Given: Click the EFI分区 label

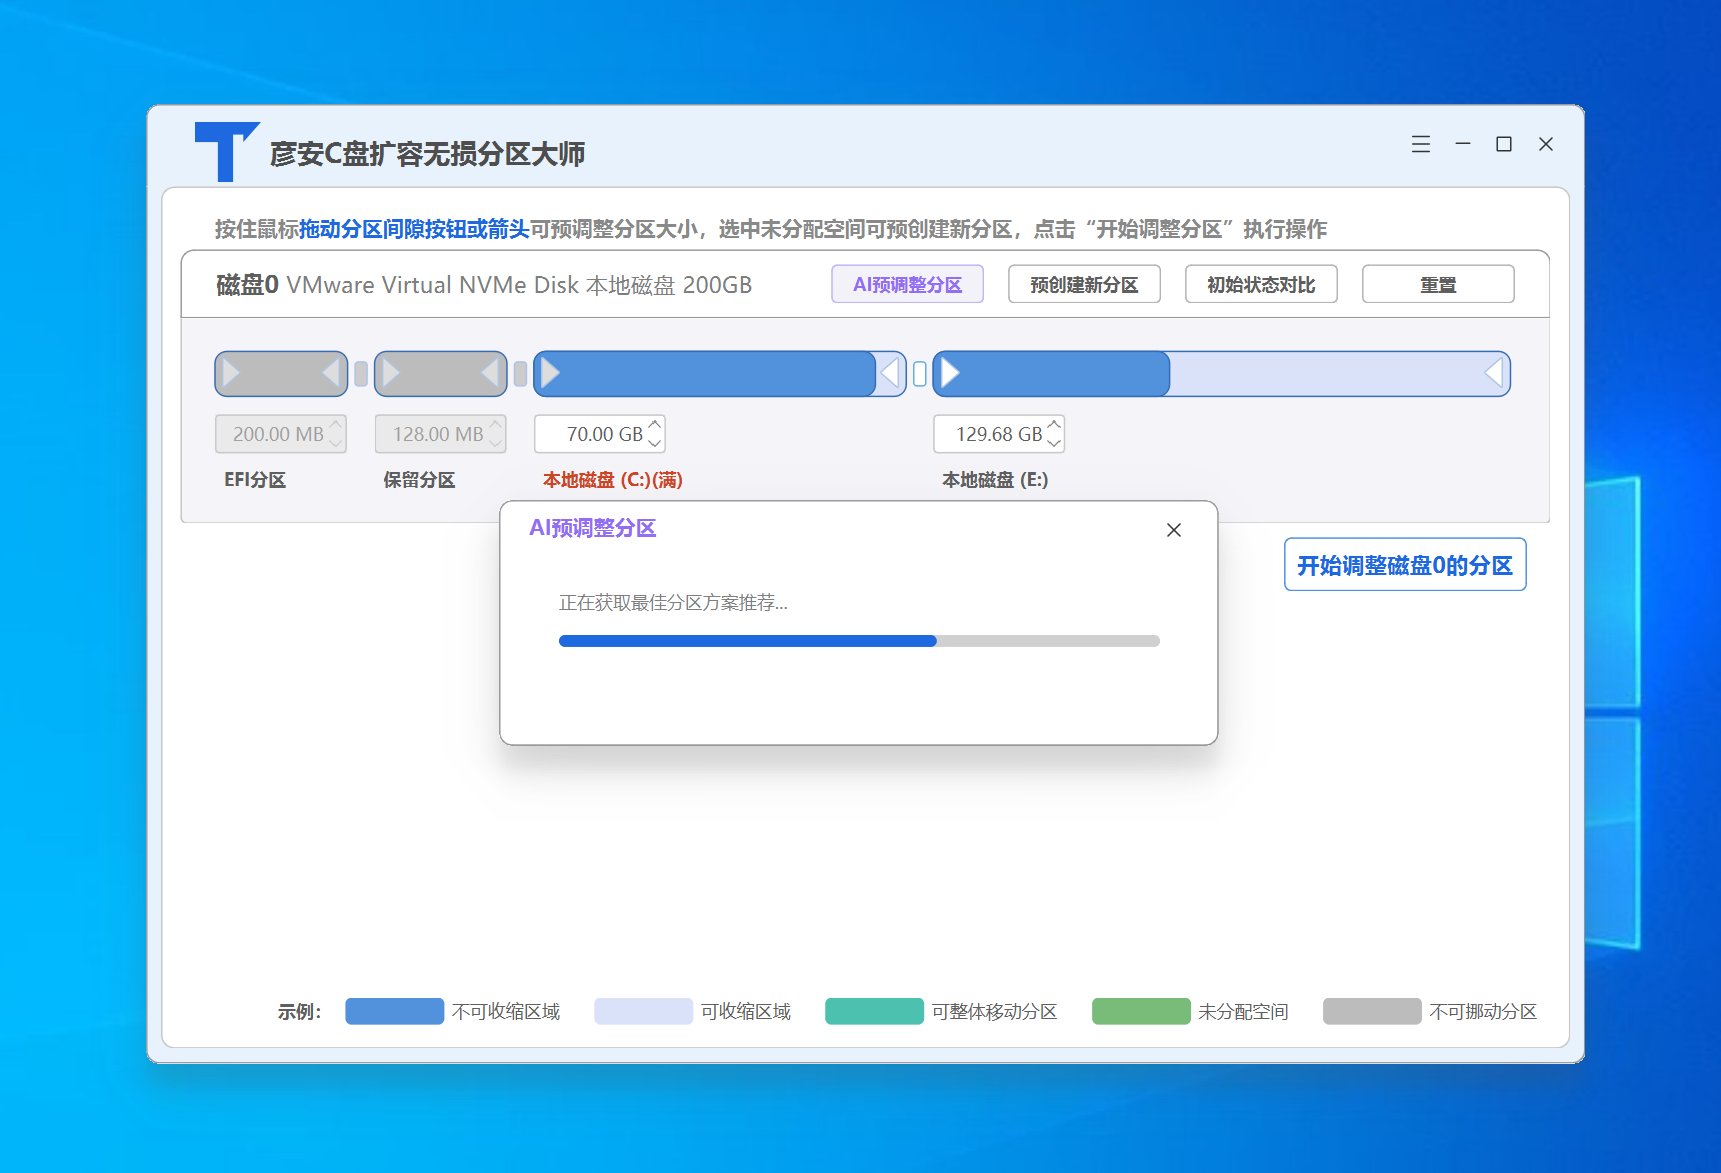Looking at the screenshot, I should click(255, 480).
